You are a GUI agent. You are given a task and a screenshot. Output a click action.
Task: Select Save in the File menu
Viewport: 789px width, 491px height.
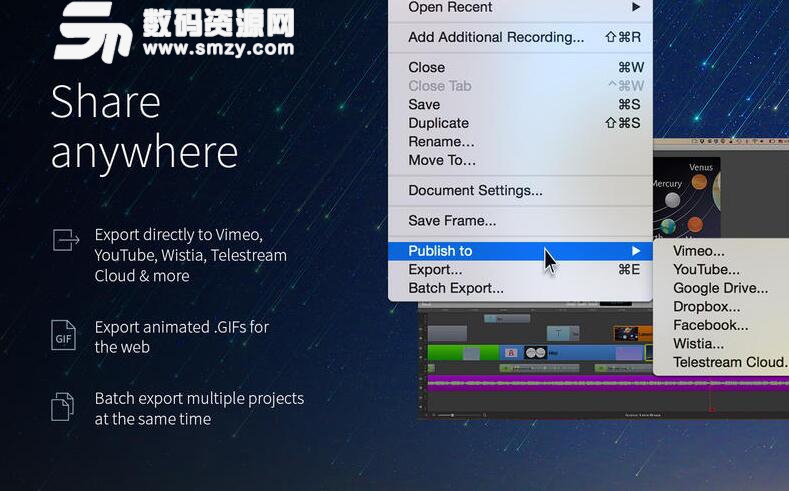(x=424, y=104)
